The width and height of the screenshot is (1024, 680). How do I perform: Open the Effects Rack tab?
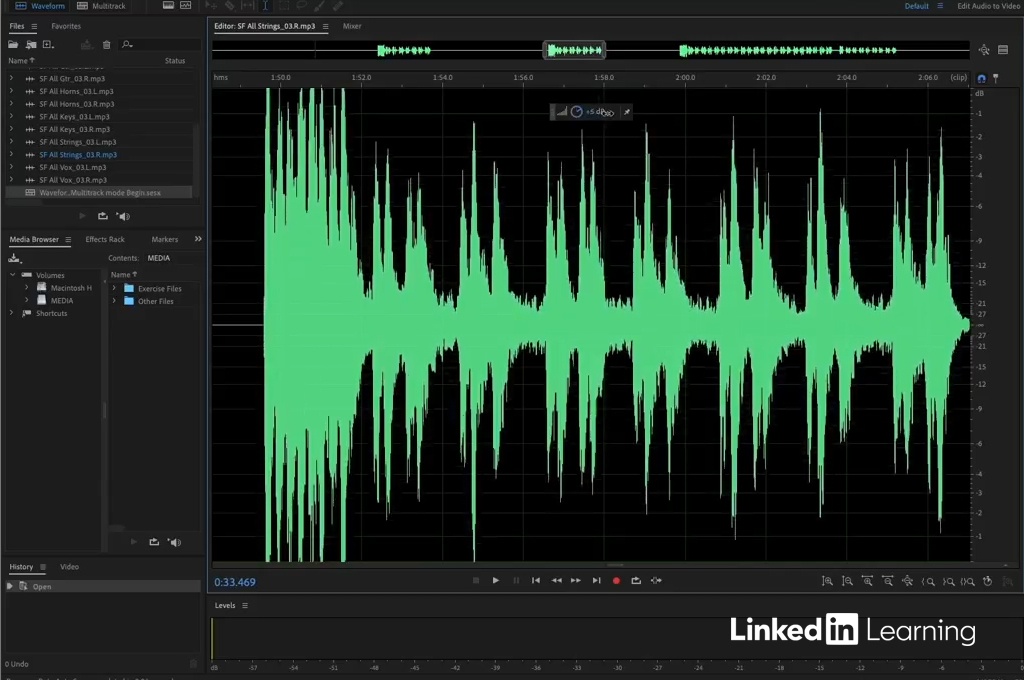pos(105,240)
